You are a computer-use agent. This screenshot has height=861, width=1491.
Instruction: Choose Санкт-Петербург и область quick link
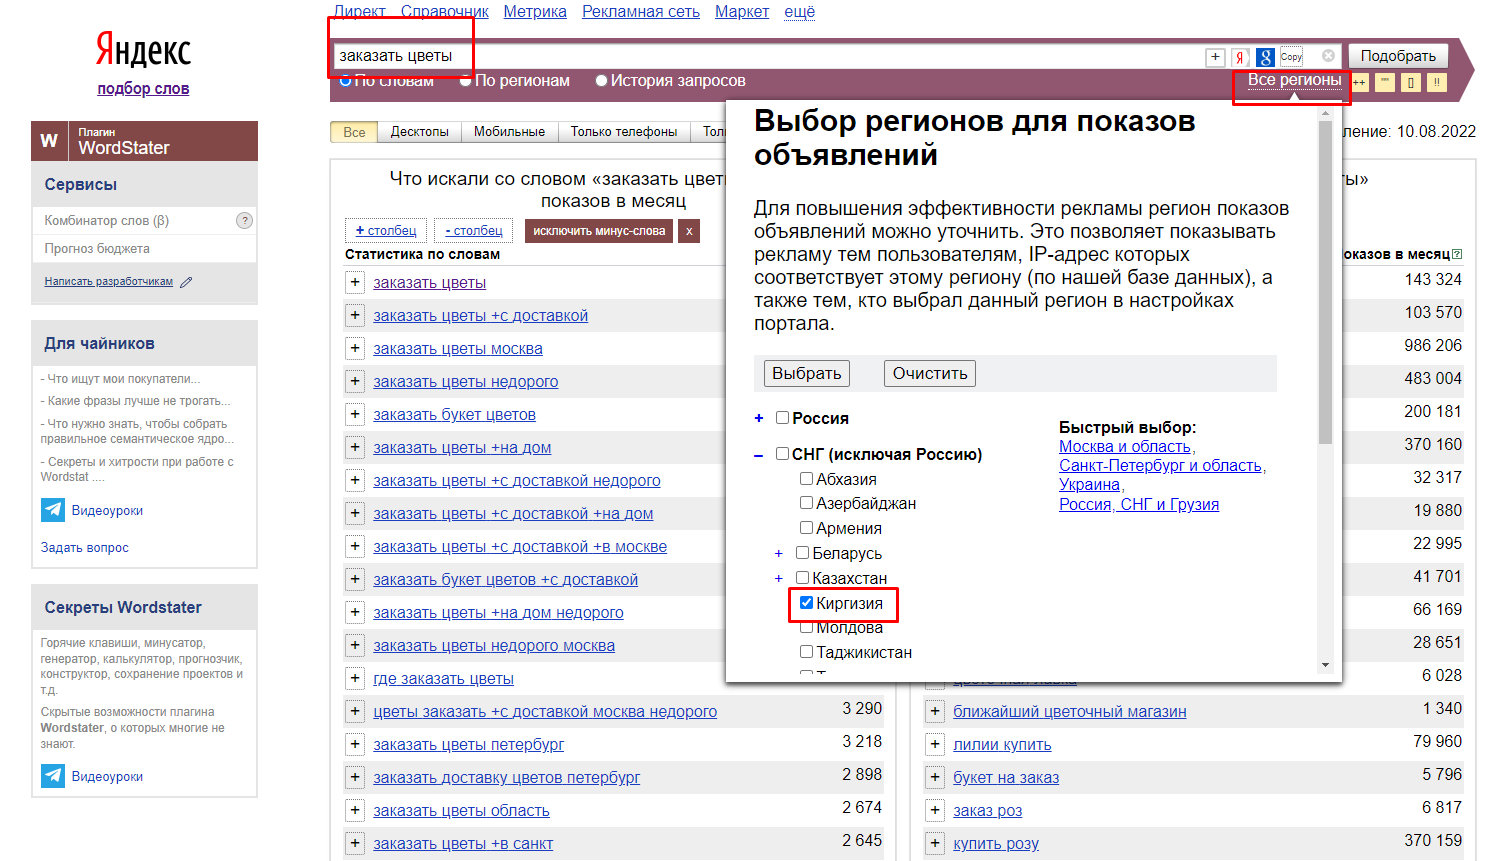click(x=1161, y=466)
